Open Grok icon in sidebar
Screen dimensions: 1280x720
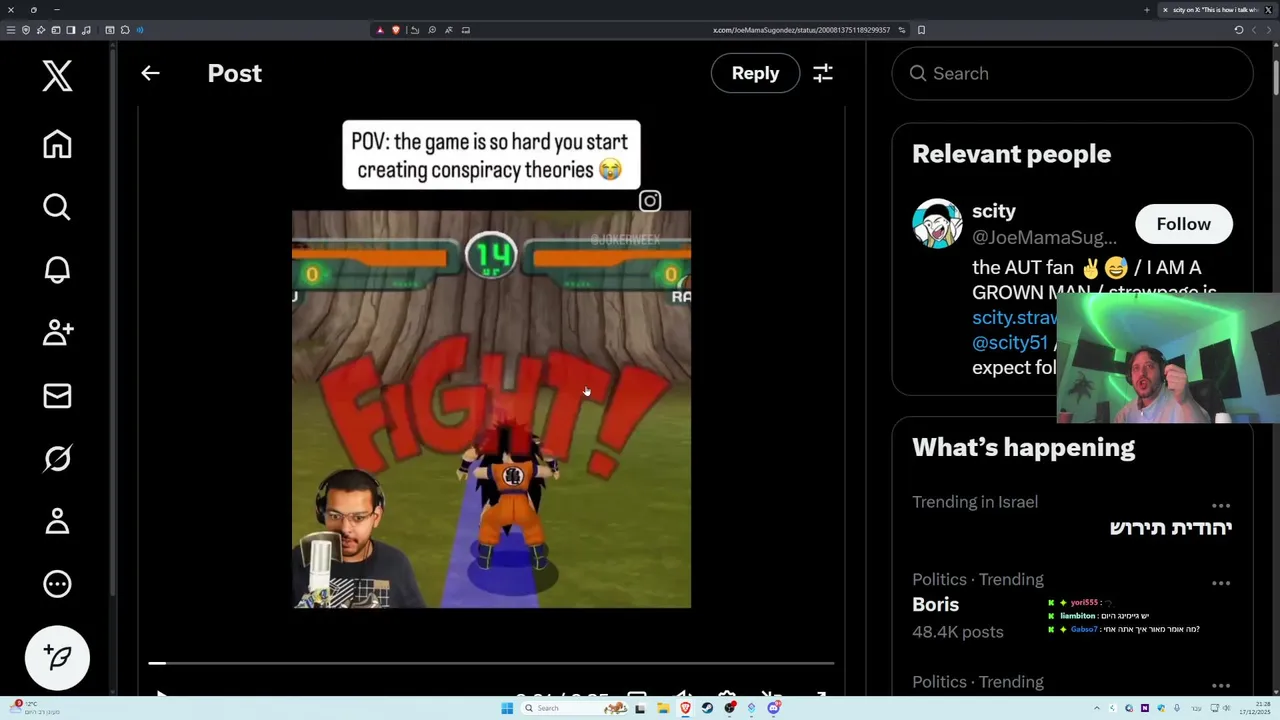tap(57, 459)
